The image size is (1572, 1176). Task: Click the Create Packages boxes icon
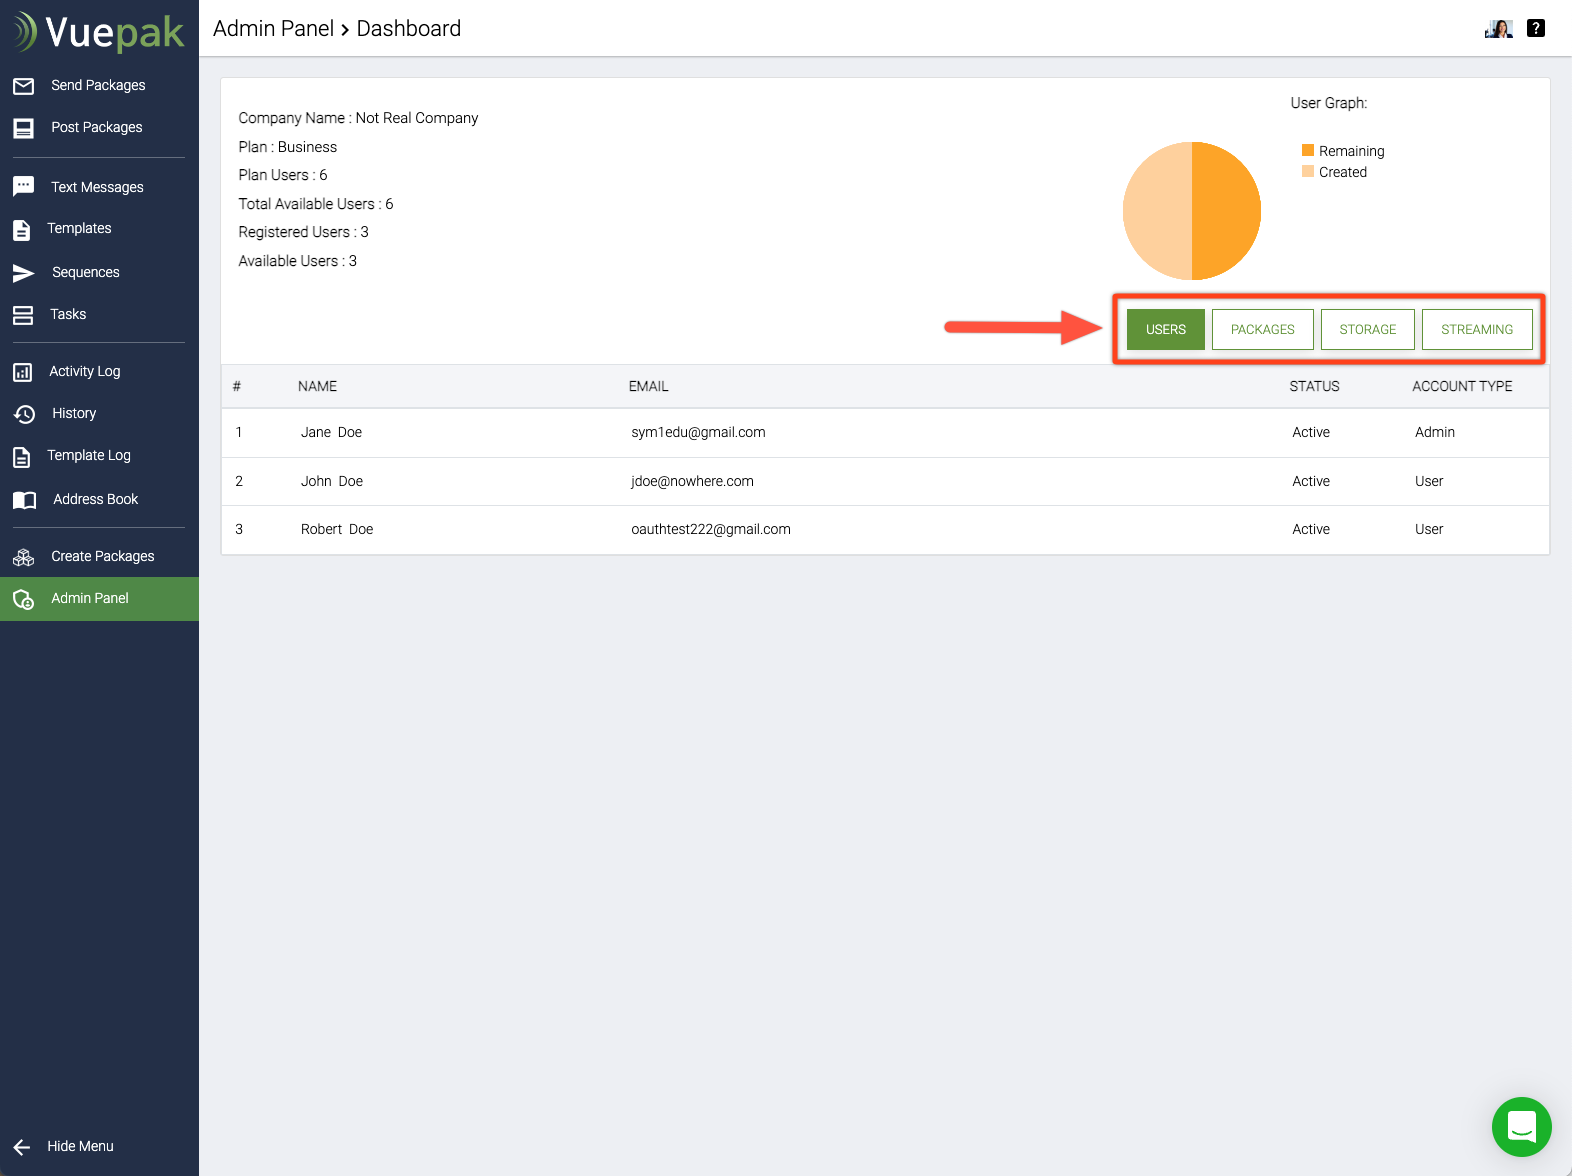(24, 557)
